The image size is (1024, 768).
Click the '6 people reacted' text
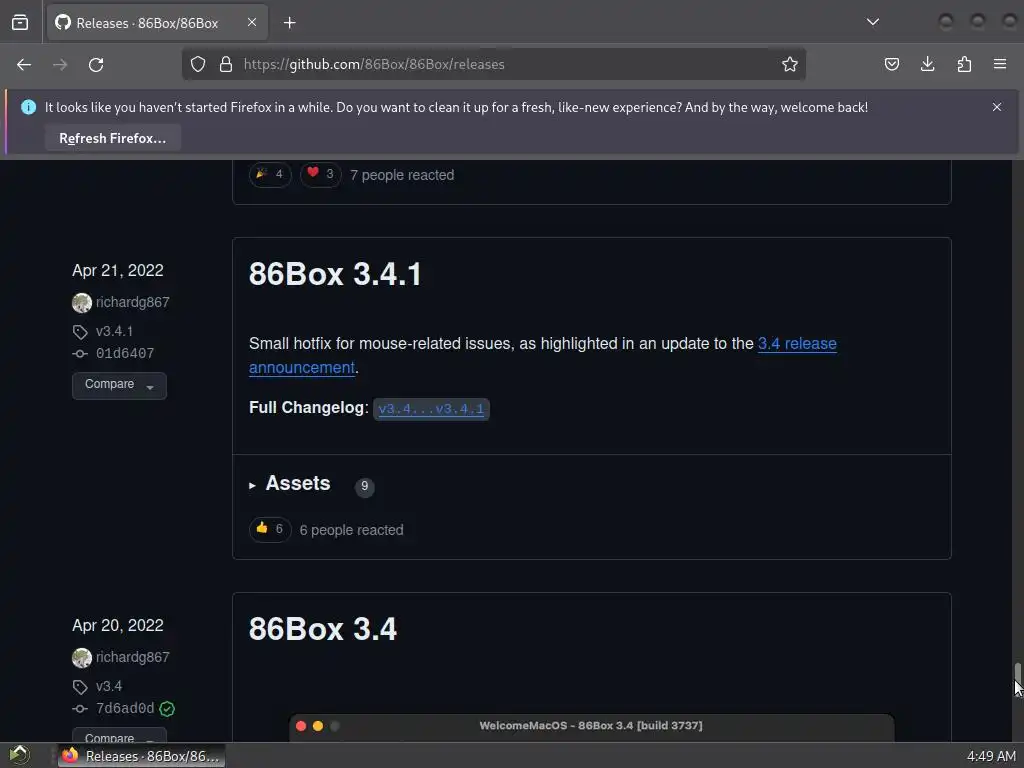(x=351, y=530)
